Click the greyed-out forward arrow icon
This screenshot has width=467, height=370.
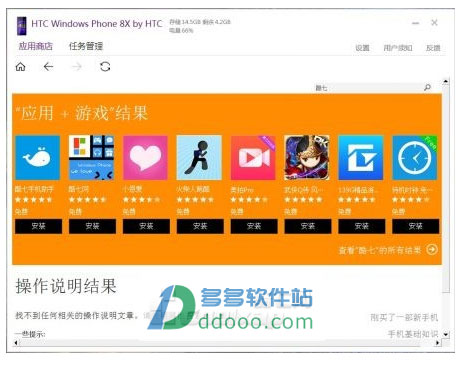coord(77,67)
